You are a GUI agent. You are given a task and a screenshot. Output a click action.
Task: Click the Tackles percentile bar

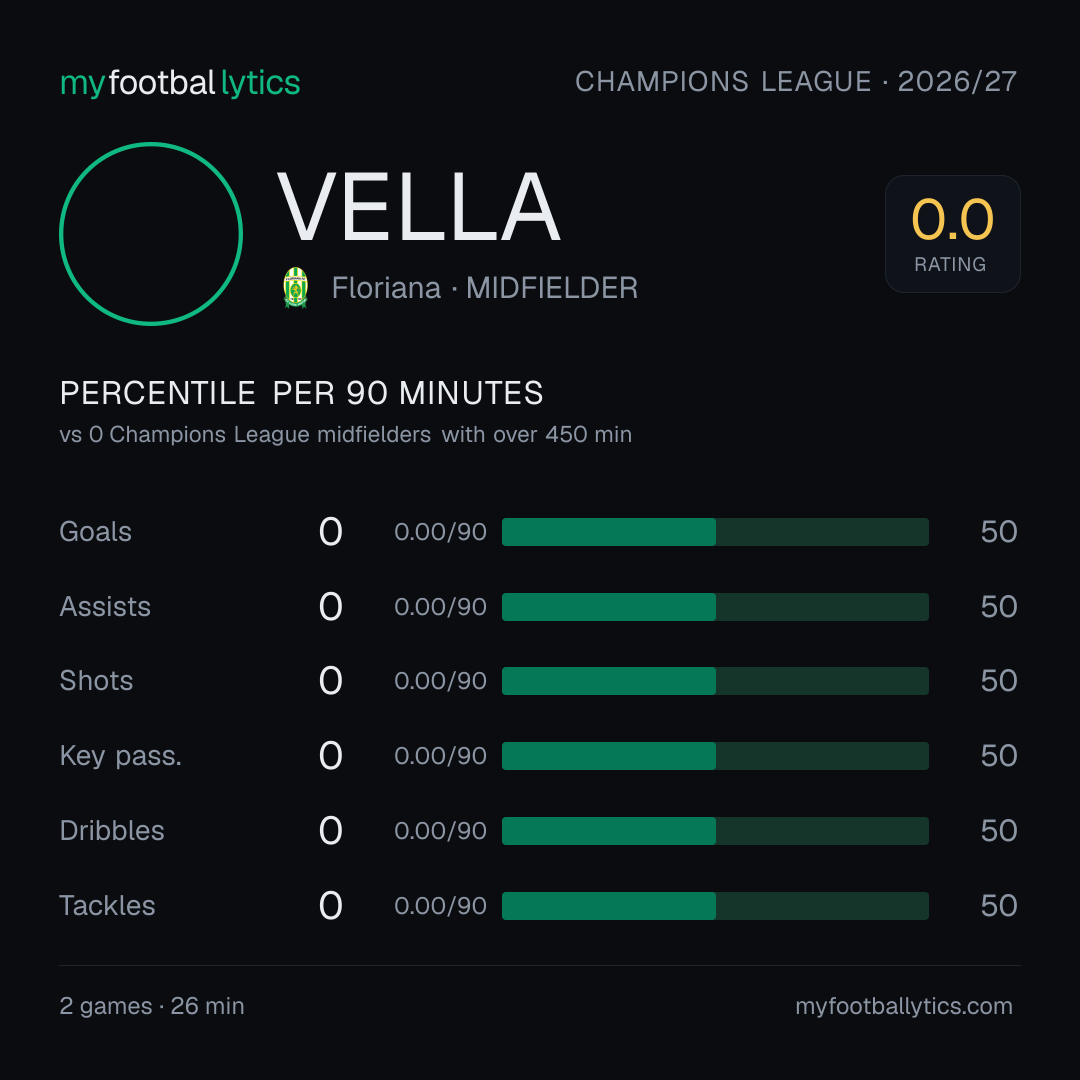pos(715,906)
